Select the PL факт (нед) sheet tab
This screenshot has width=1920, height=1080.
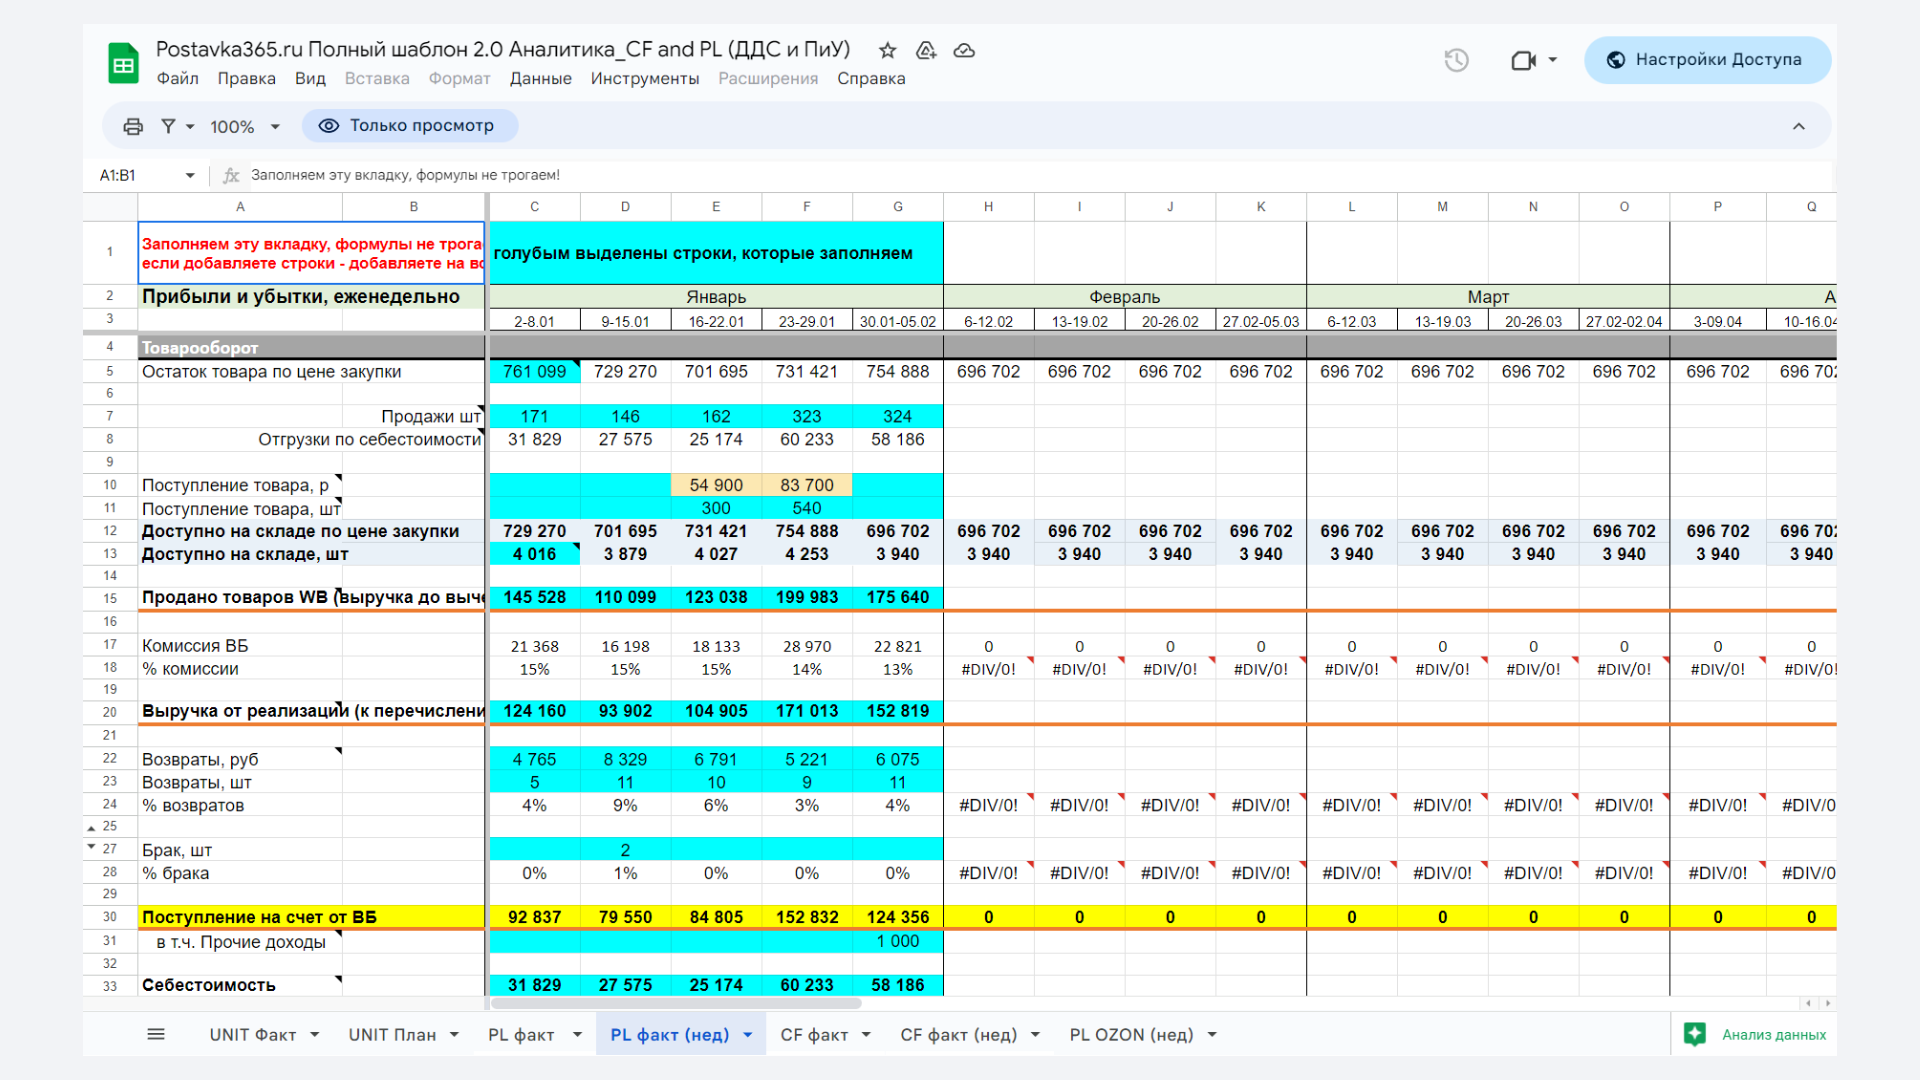tap(669, 1035)
